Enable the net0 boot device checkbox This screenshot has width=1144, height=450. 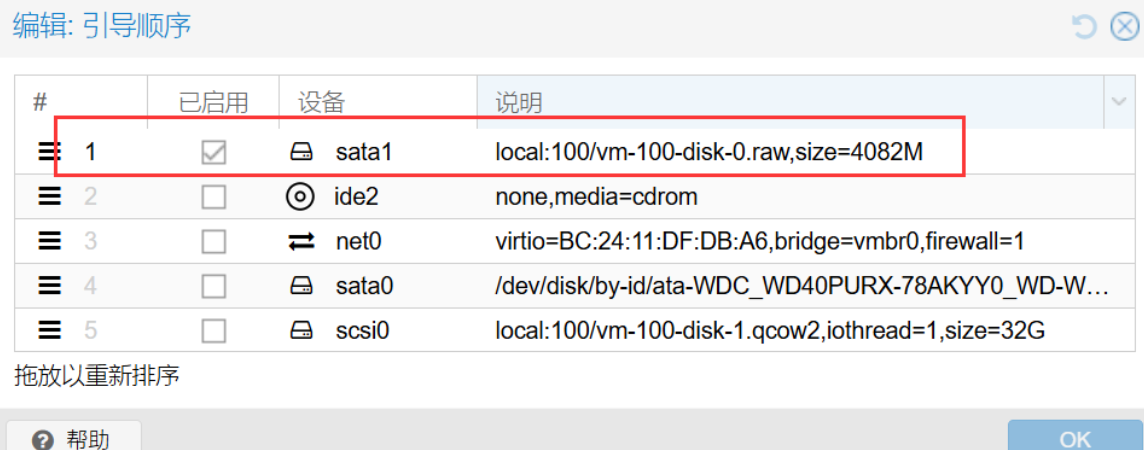(214, 241)
